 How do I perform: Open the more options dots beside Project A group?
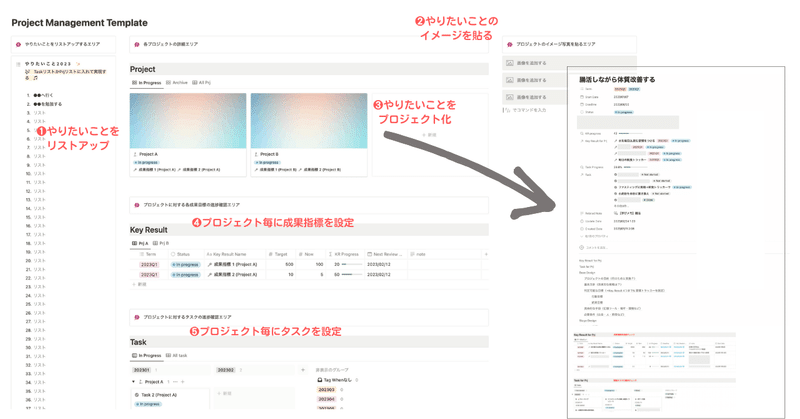(176, 382)
